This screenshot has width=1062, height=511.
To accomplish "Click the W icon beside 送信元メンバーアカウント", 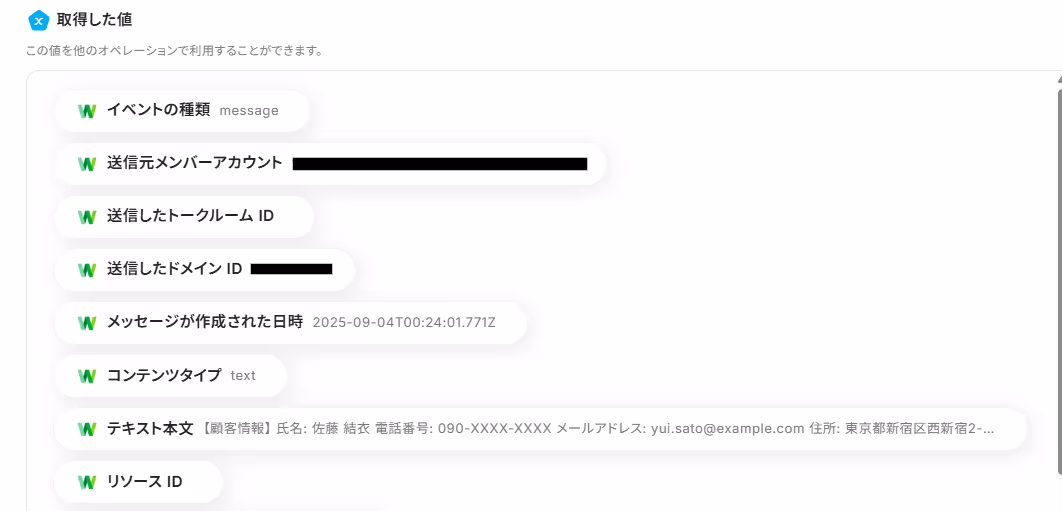I will [x=87, y=164].
